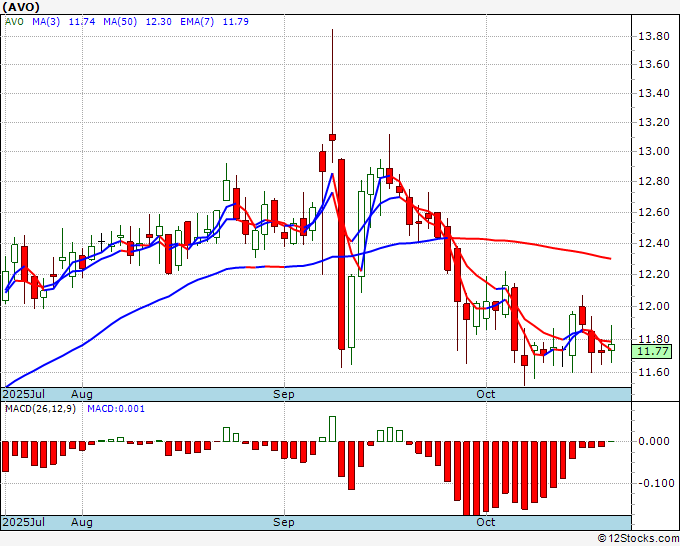Click the 12.20 price axis label
Screen dimensions: 680x546
654,275
